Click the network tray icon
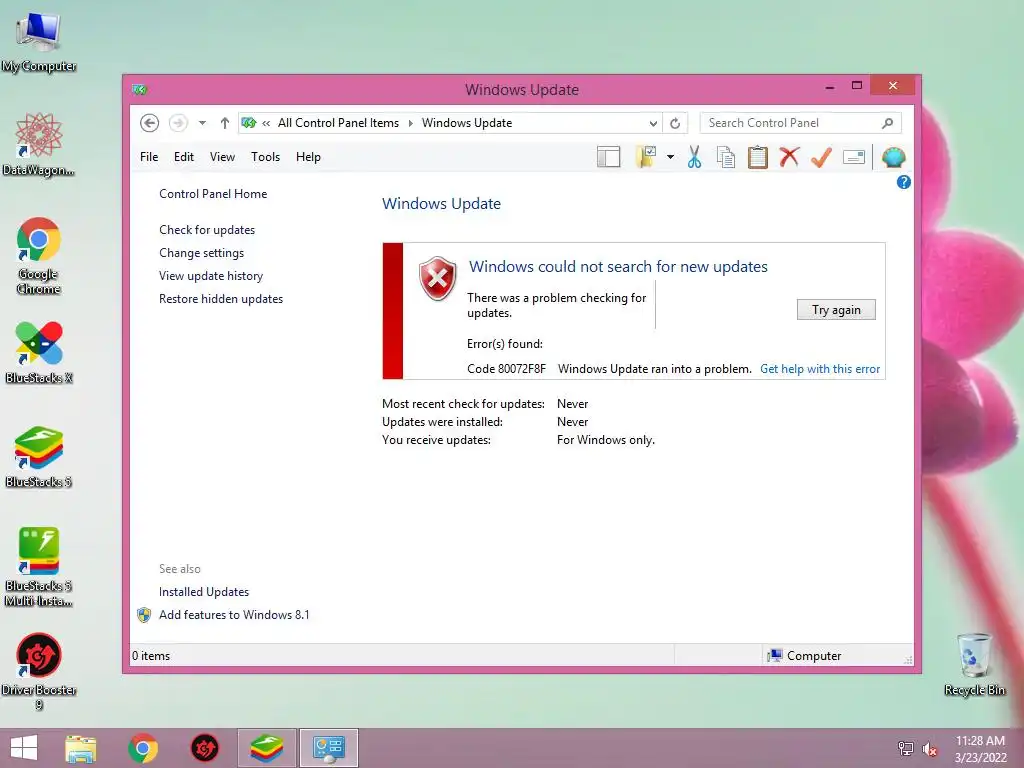1024x768 pixels. tap(905, 748)
